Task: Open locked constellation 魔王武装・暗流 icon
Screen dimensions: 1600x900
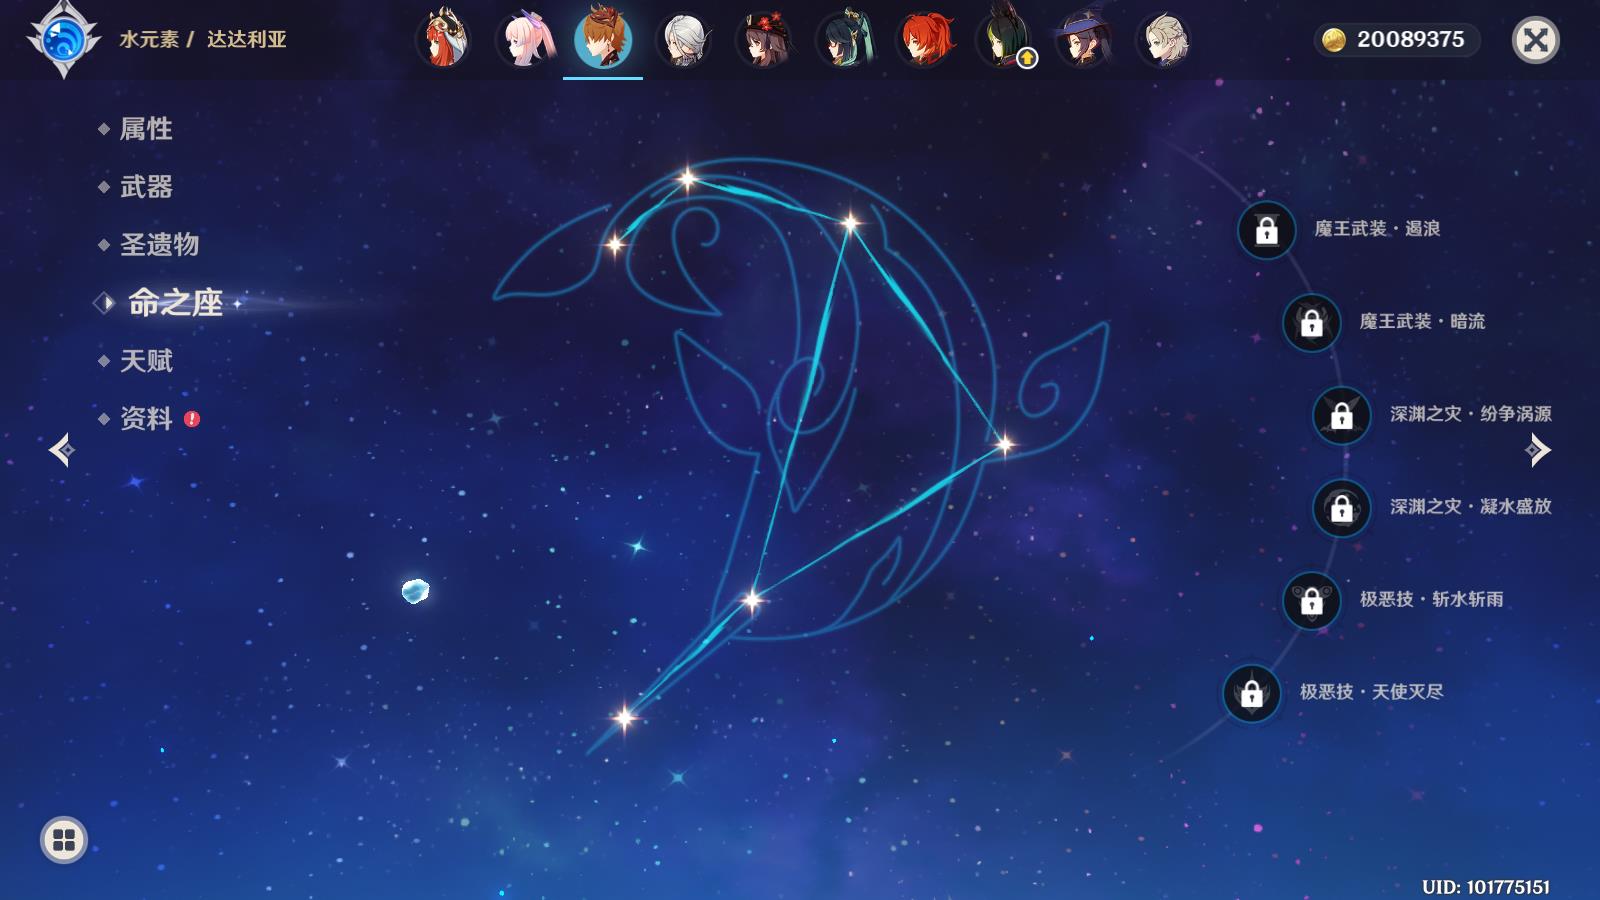Action: (1312, 323)
